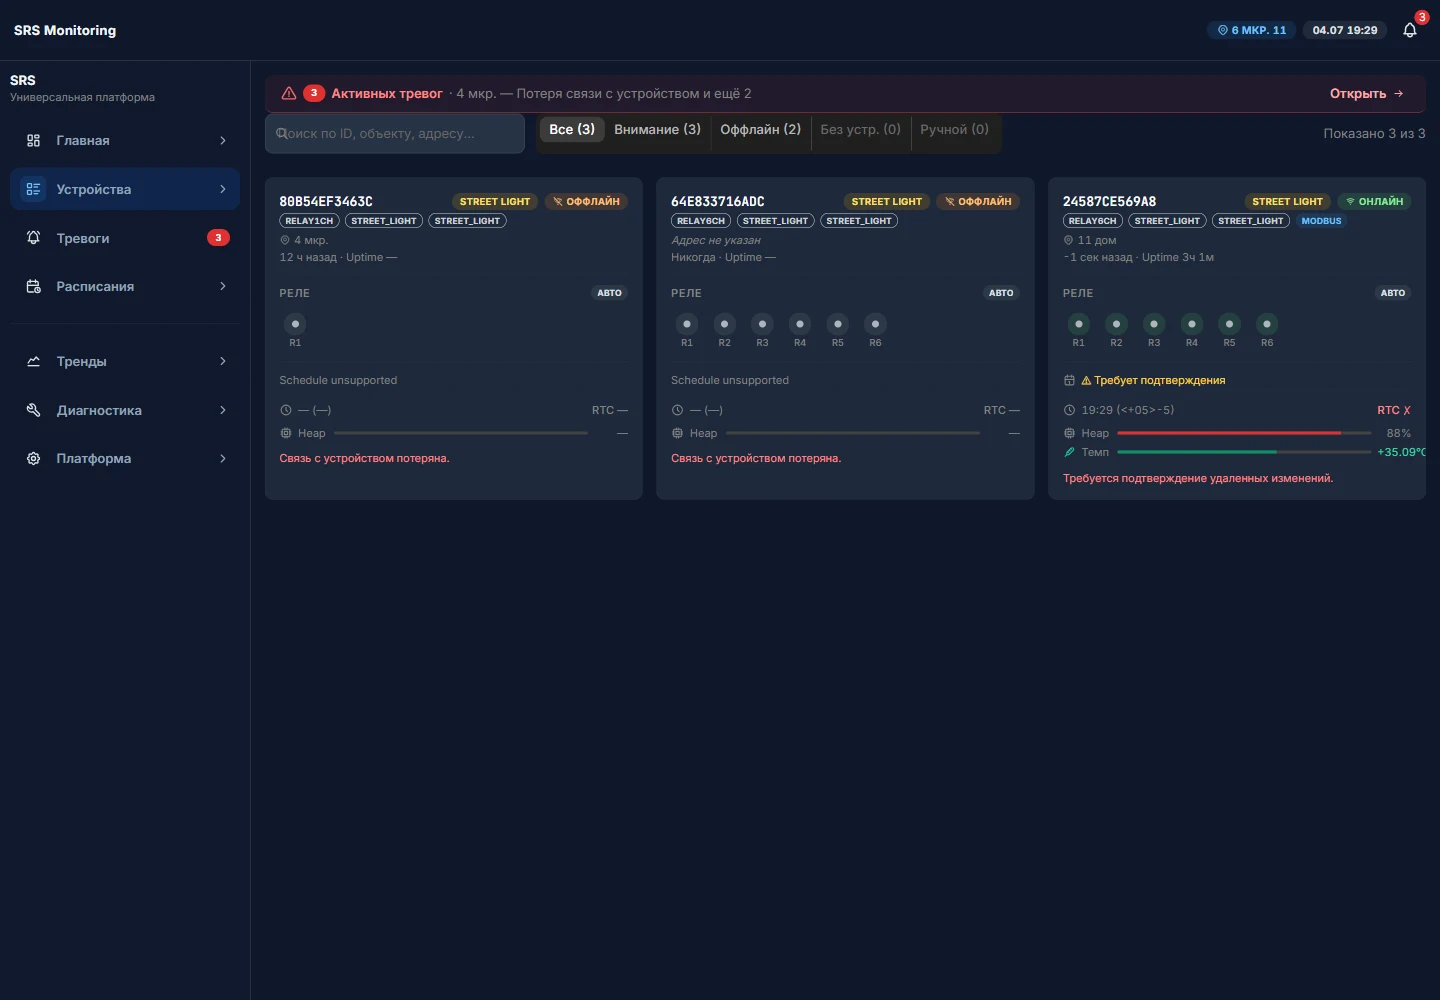1440x1000 pixels.
Task: Expand the Устройства menu chevron
Action: (223, 189)
